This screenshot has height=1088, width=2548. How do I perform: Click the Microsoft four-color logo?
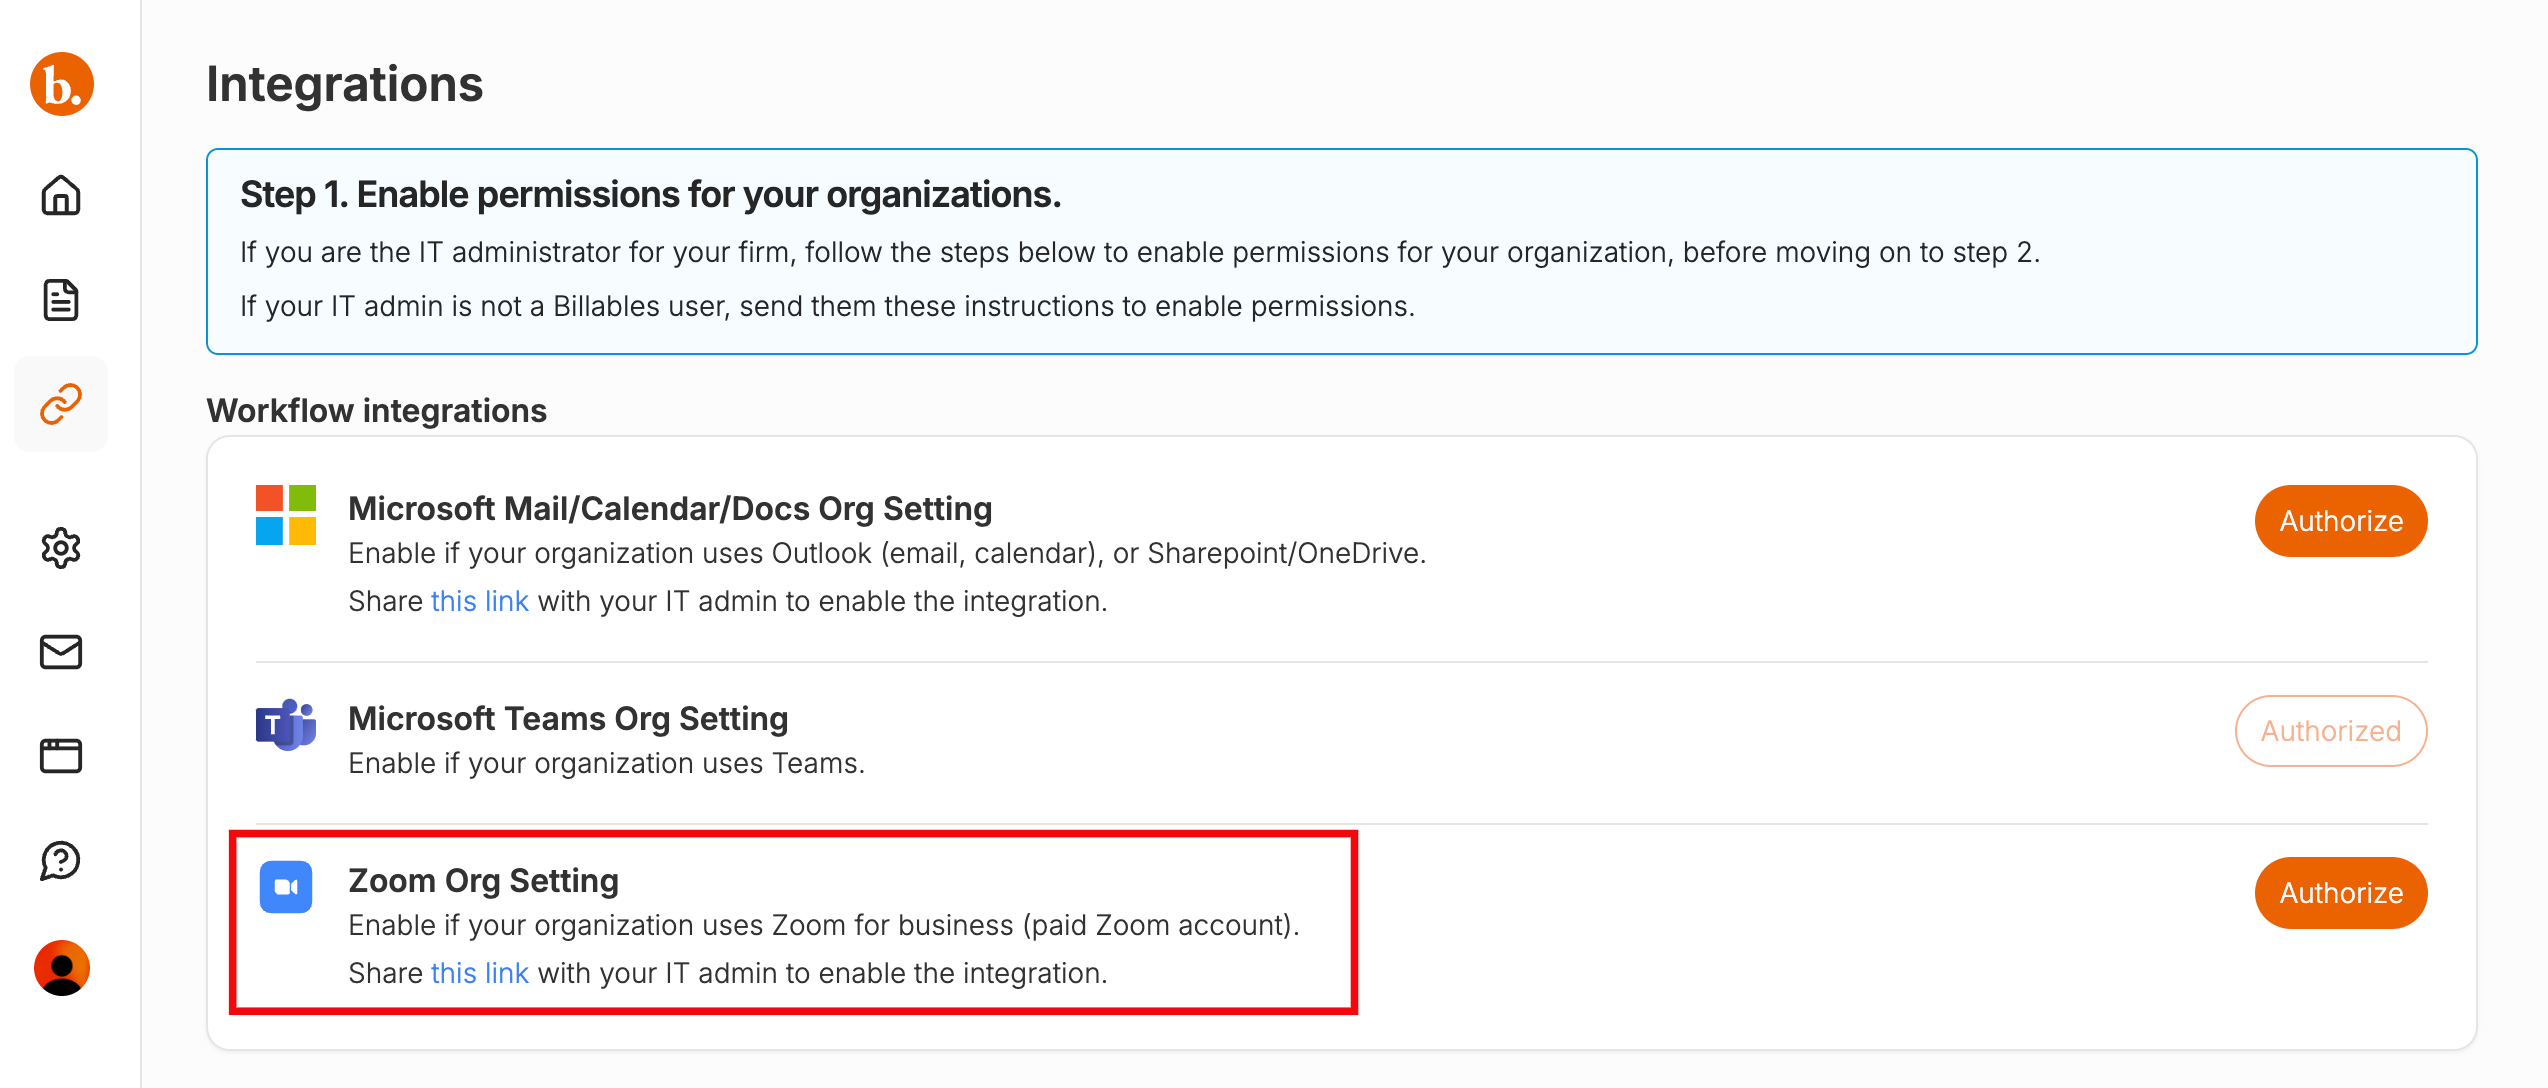(286, 515)
